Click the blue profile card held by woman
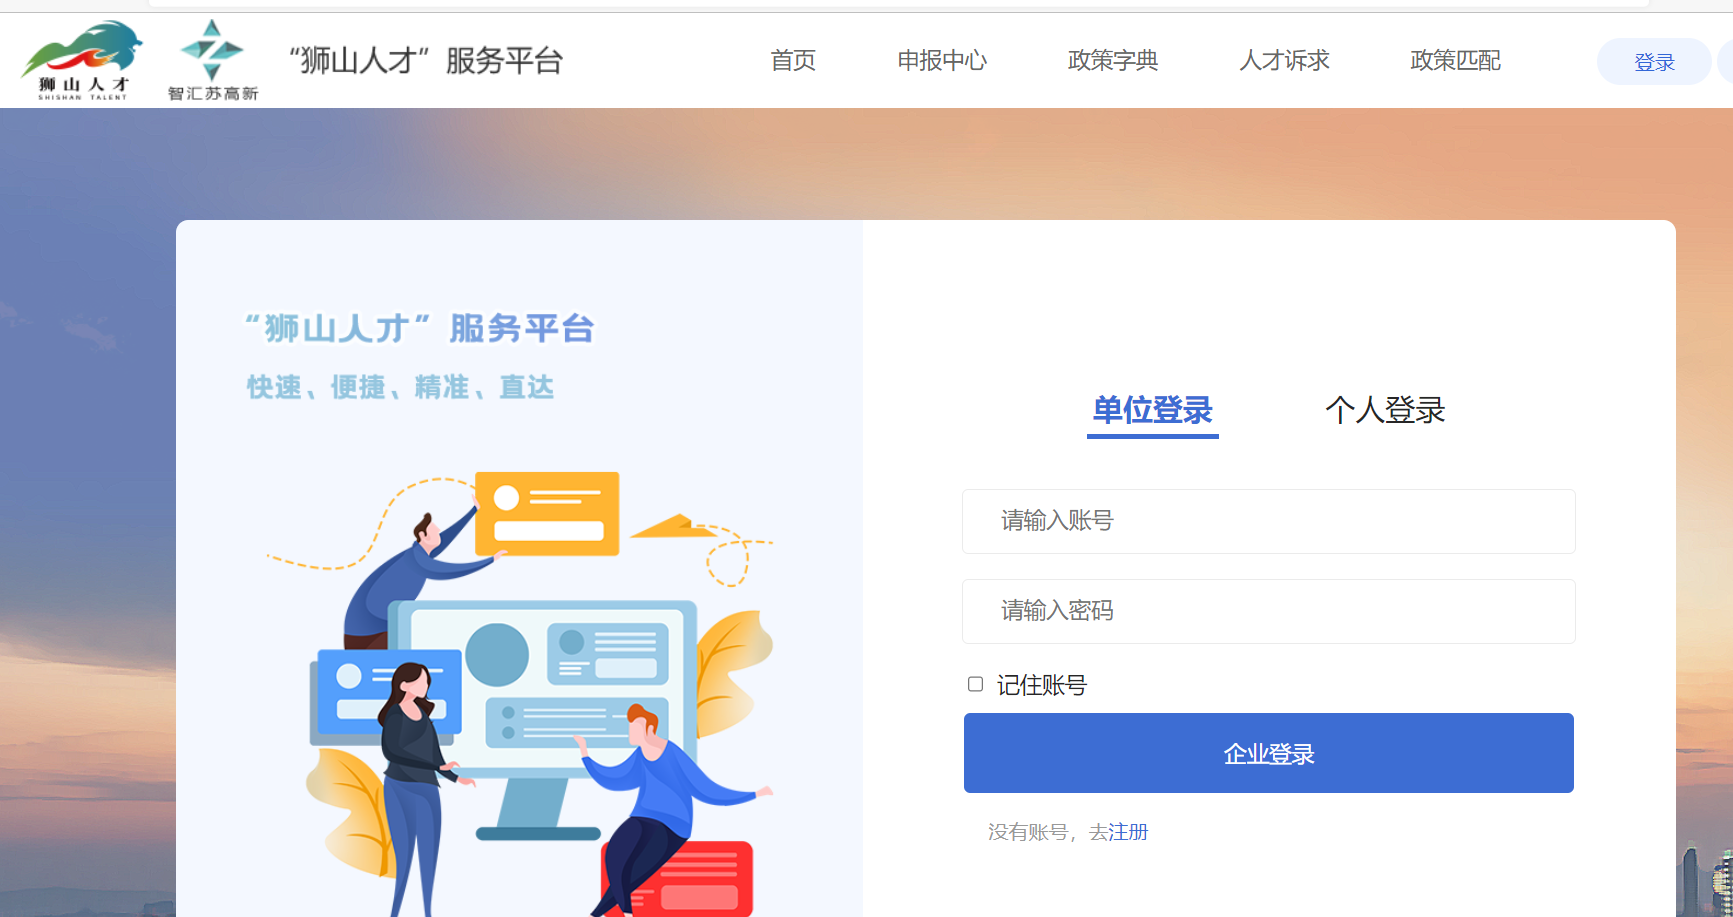 coord(387,694)
